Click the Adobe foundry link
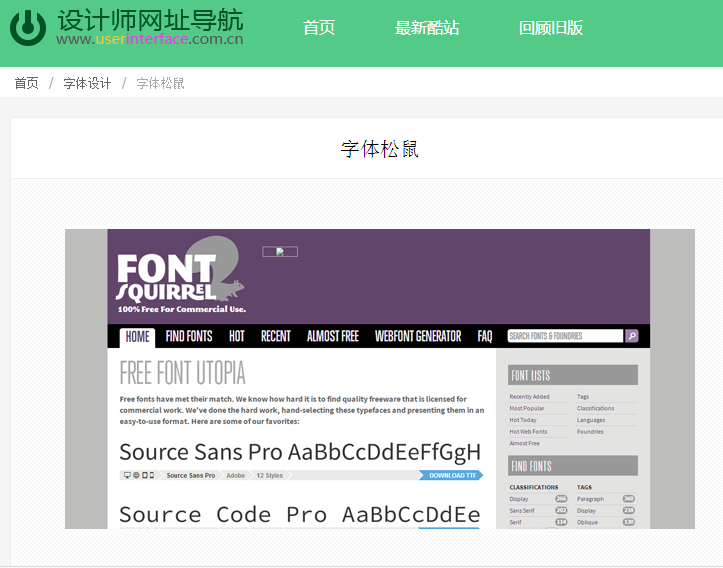Image resolution: width=723 pixels, height=568 pixels. pos(236,475)
